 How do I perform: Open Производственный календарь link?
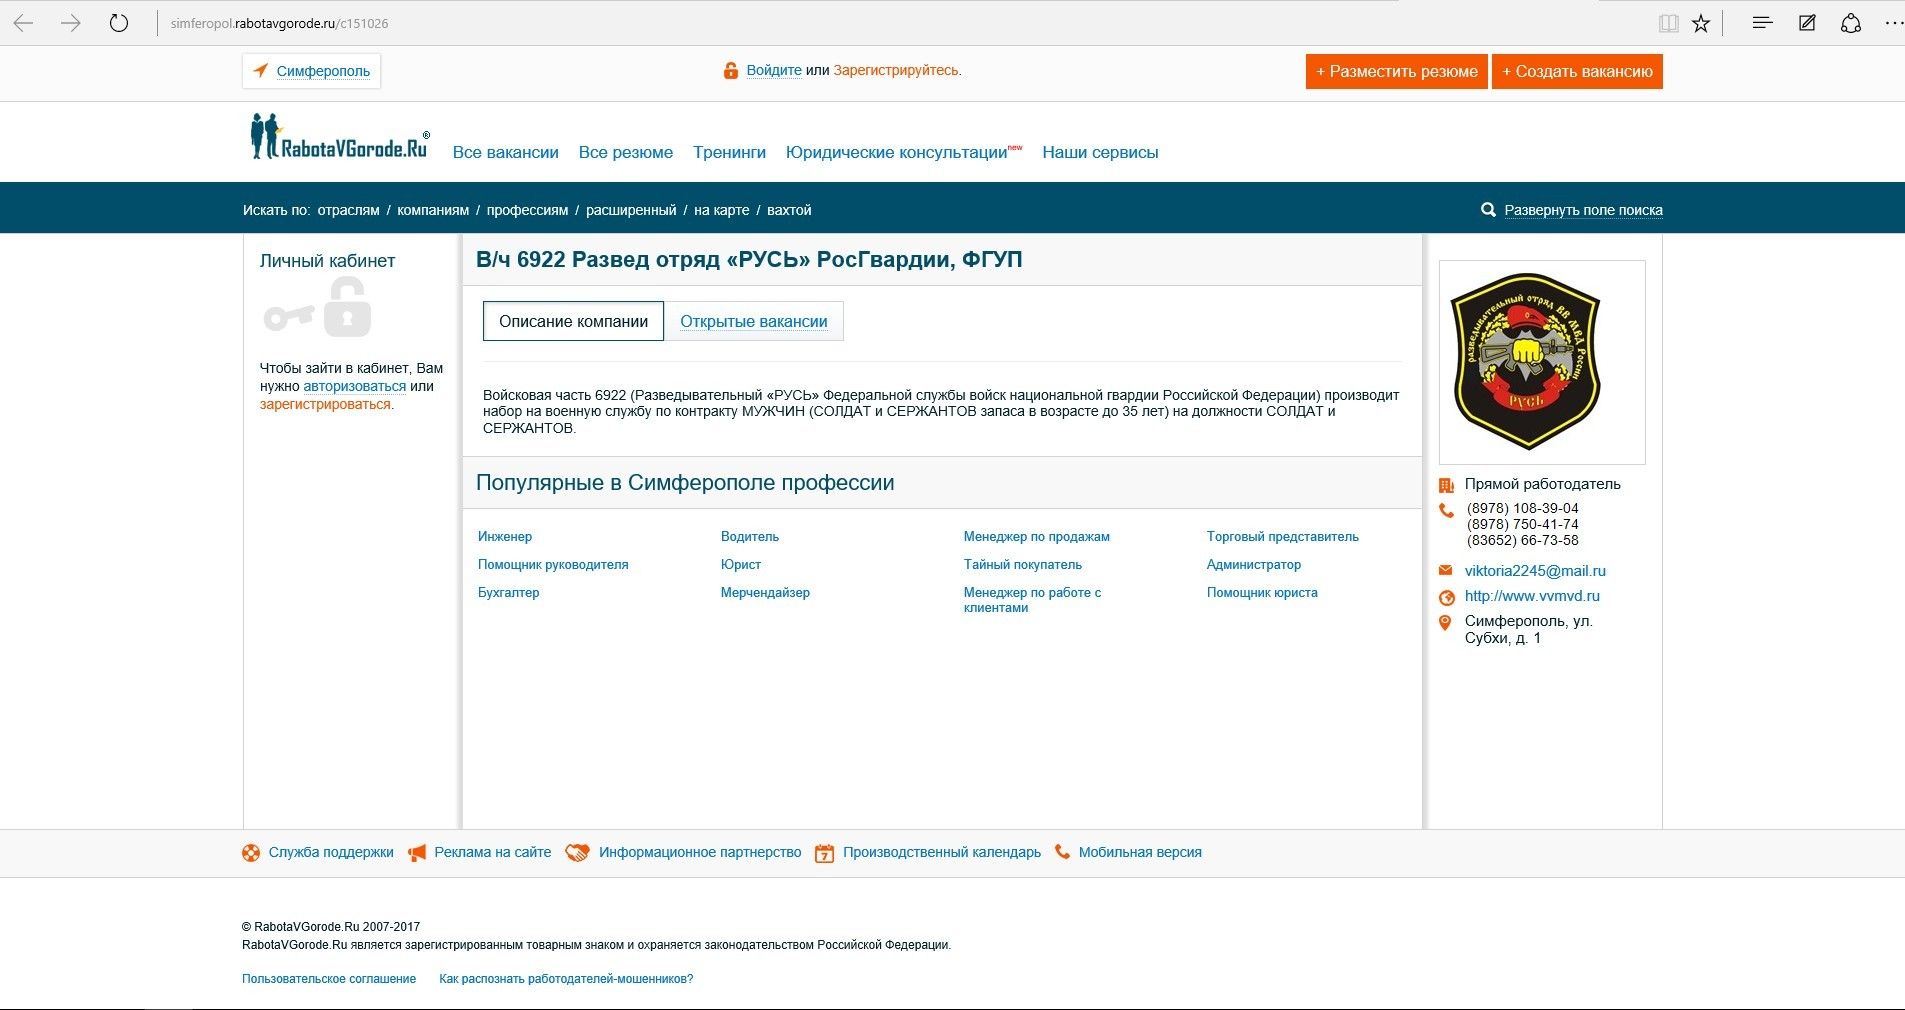942,853
